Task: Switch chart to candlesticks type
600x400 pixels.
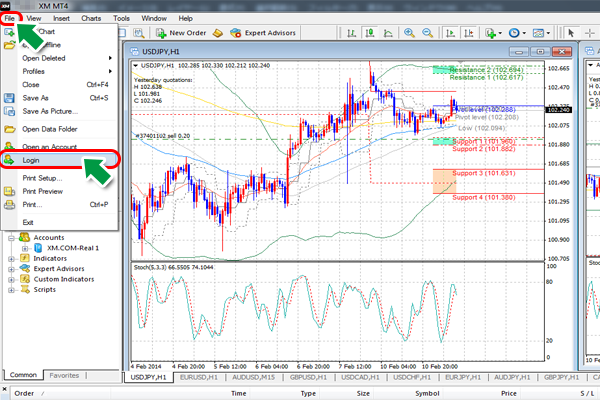Action: click(x=370, y=33)
